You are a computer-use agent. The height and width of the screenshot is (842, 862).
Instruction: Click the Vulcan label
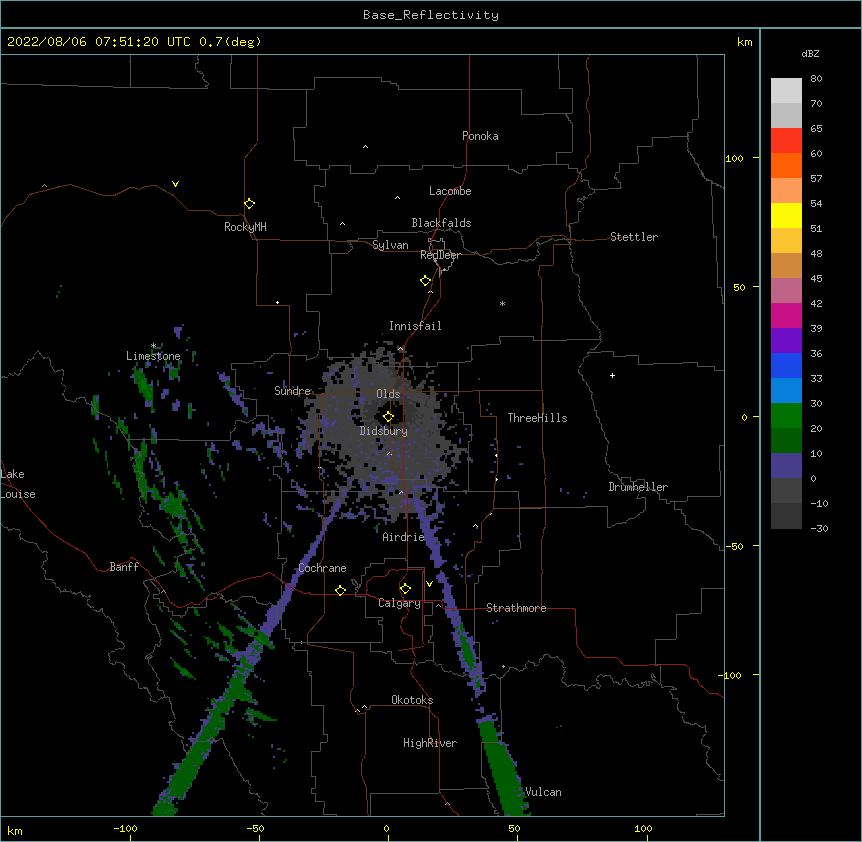(543, 792)
